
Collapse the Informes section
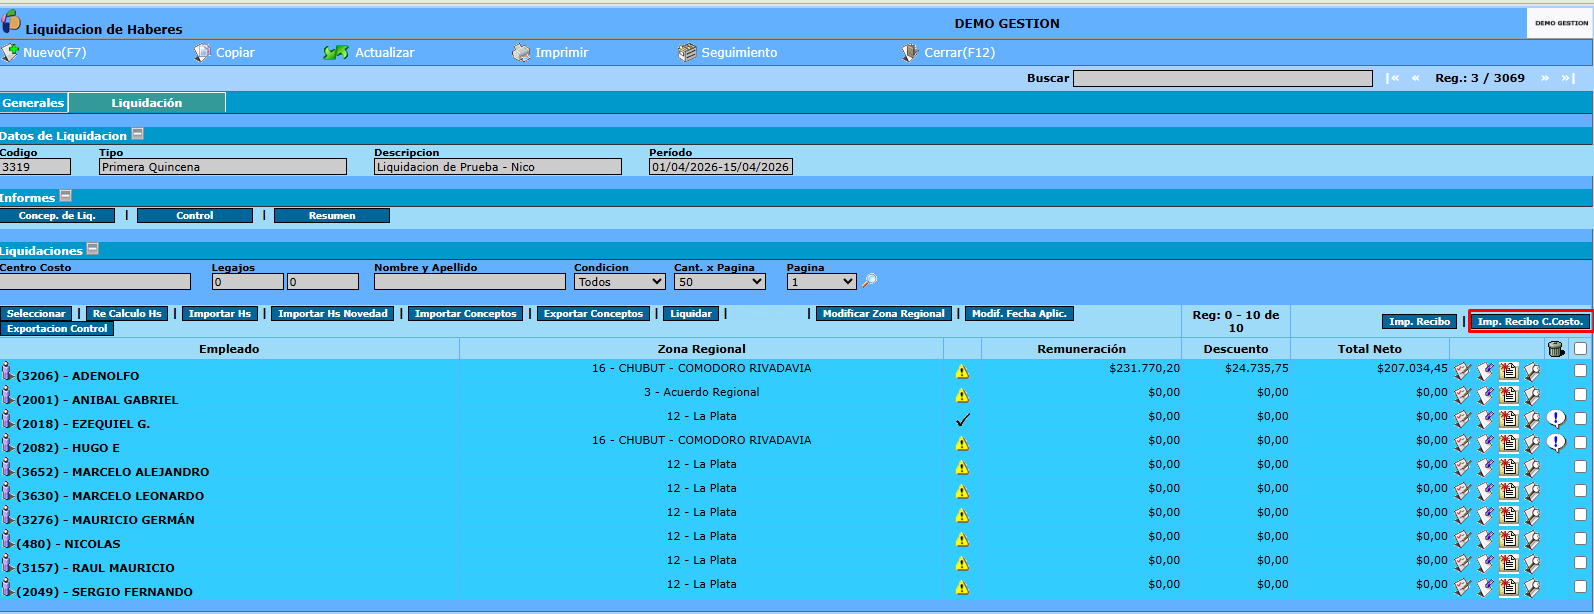(66, 196)
